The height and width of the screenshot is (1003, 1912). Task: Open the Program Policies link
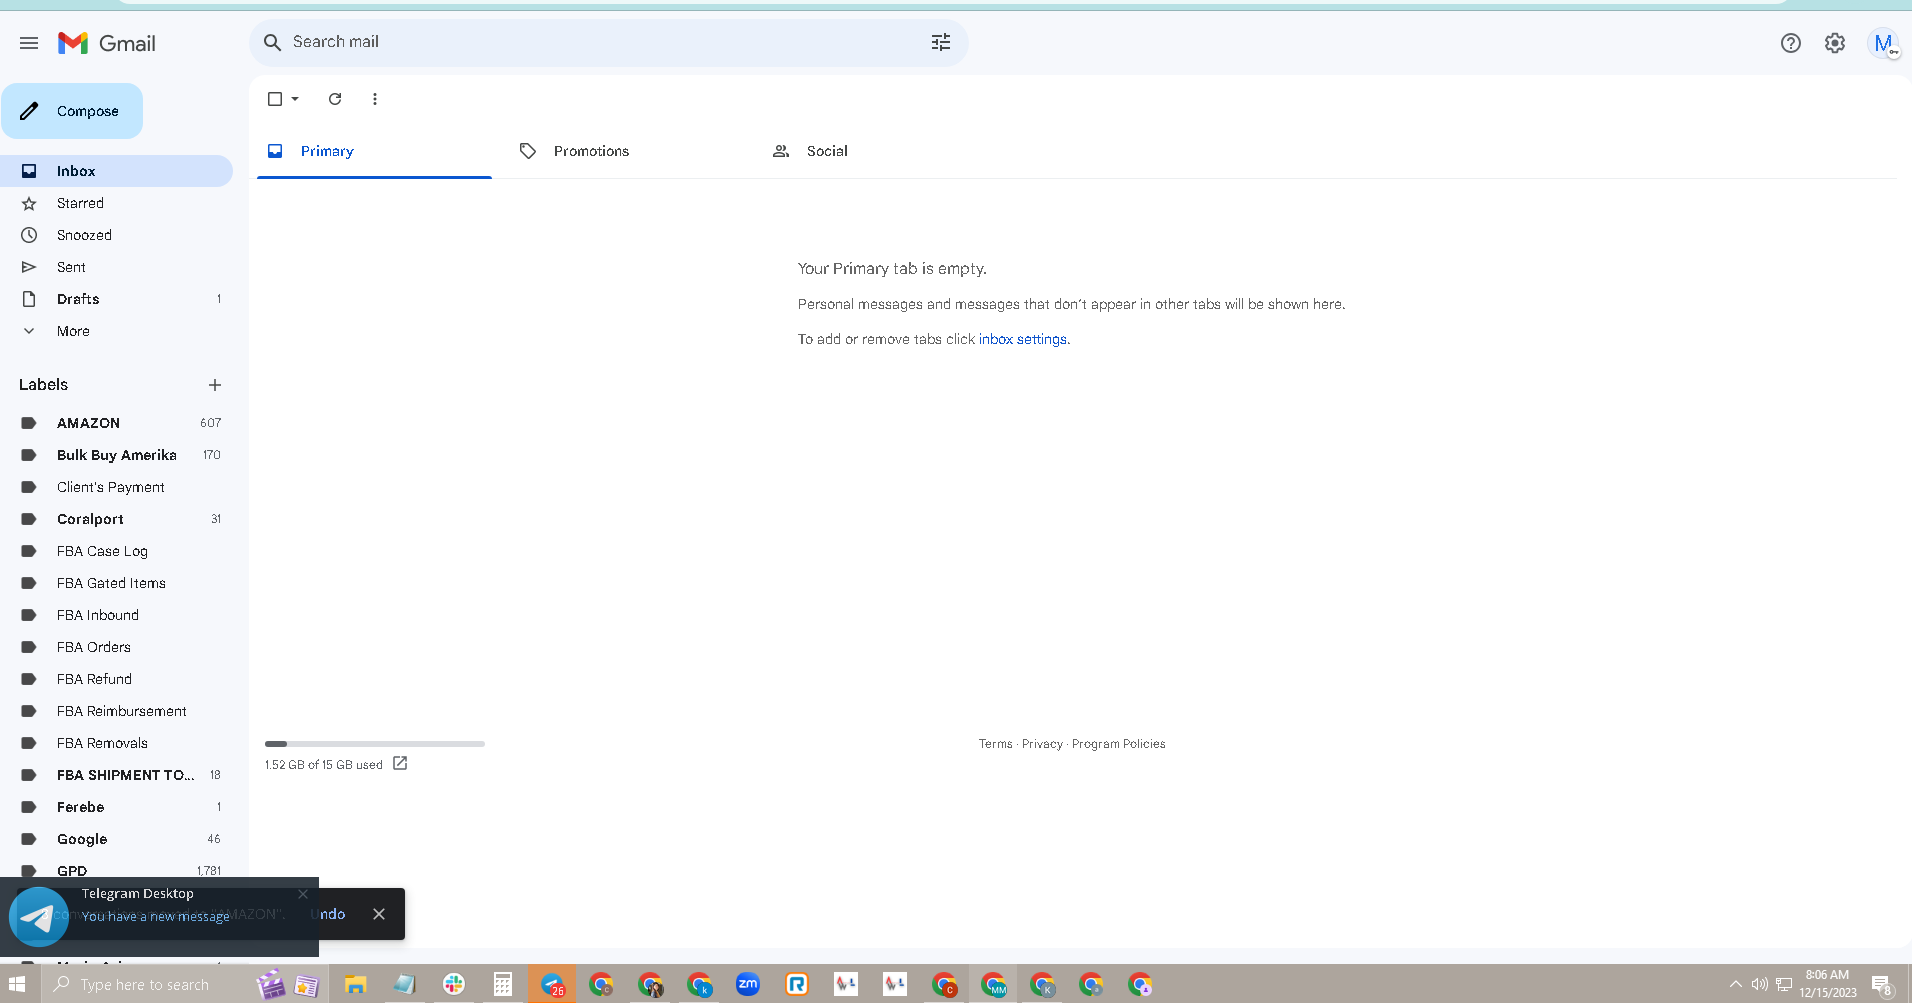[x=1118, y=744]
